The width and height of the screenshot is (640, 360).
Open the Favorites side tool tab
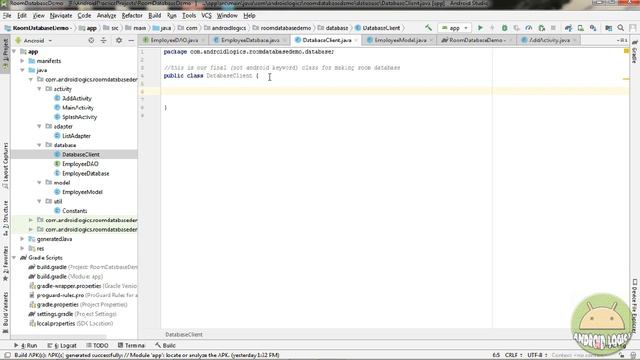pyautogui.click(x=5, y=264)
